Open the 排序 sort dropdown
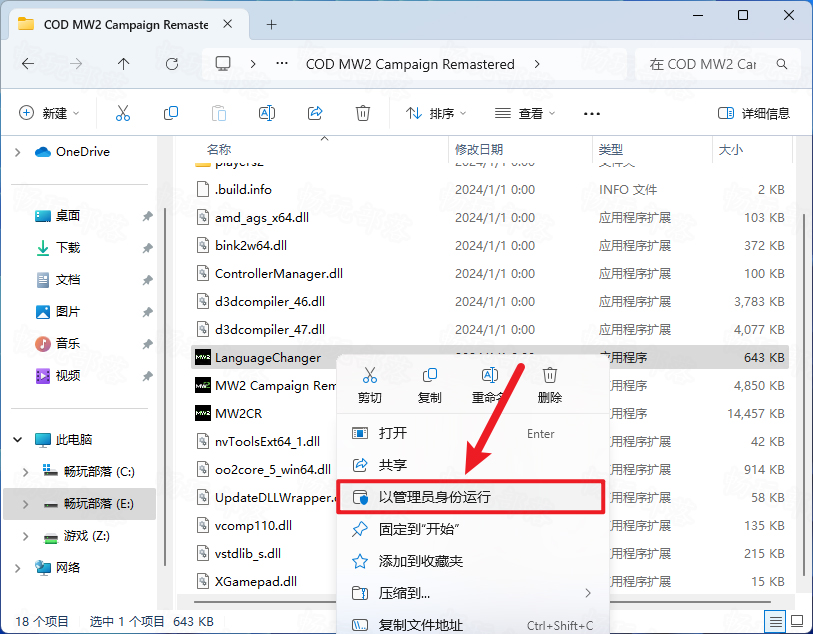The height and width of the screenshot is (634, 813). (436, 113)
